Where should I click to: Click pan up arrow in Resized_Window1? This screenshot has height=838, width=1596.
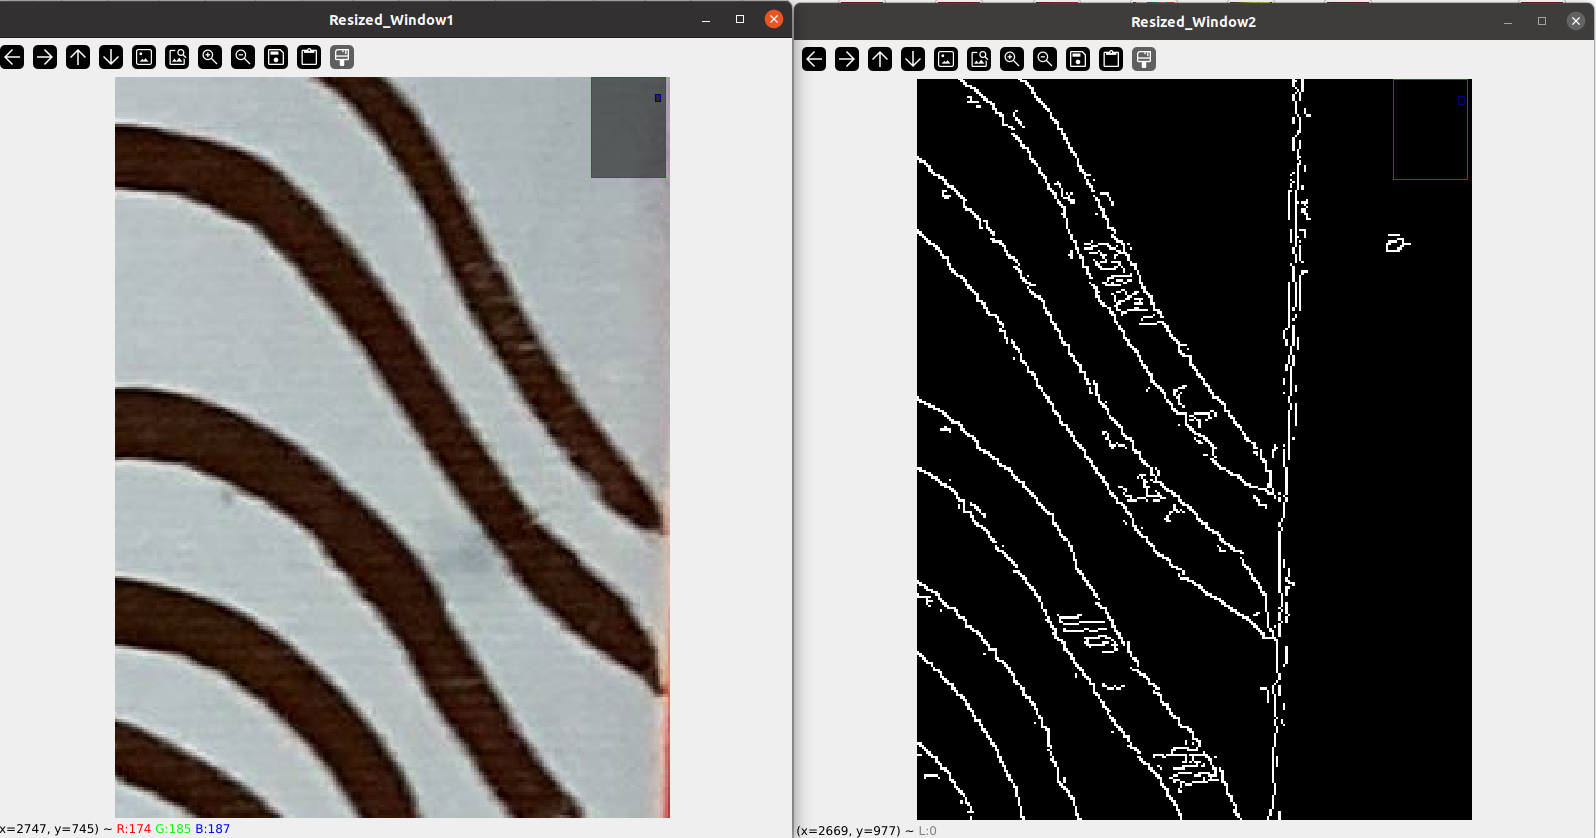(78, 57)
